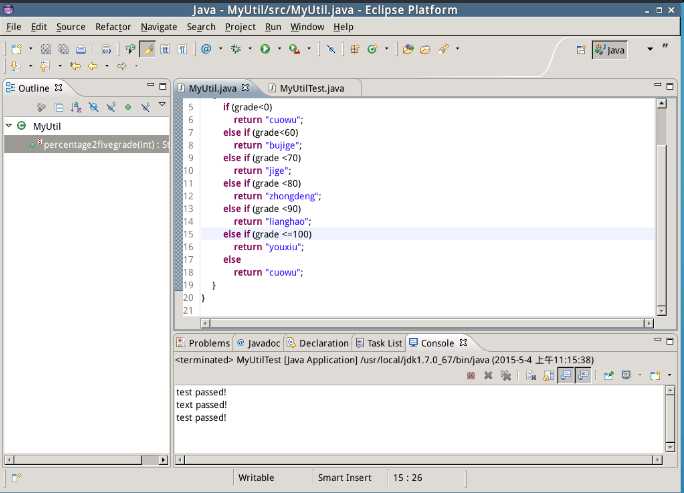Click the Collapse All icon in Outline toolbar
Image resolution: width=684 pixels, height=493 pixels.
pyautogui.click(x=59, y=107)
